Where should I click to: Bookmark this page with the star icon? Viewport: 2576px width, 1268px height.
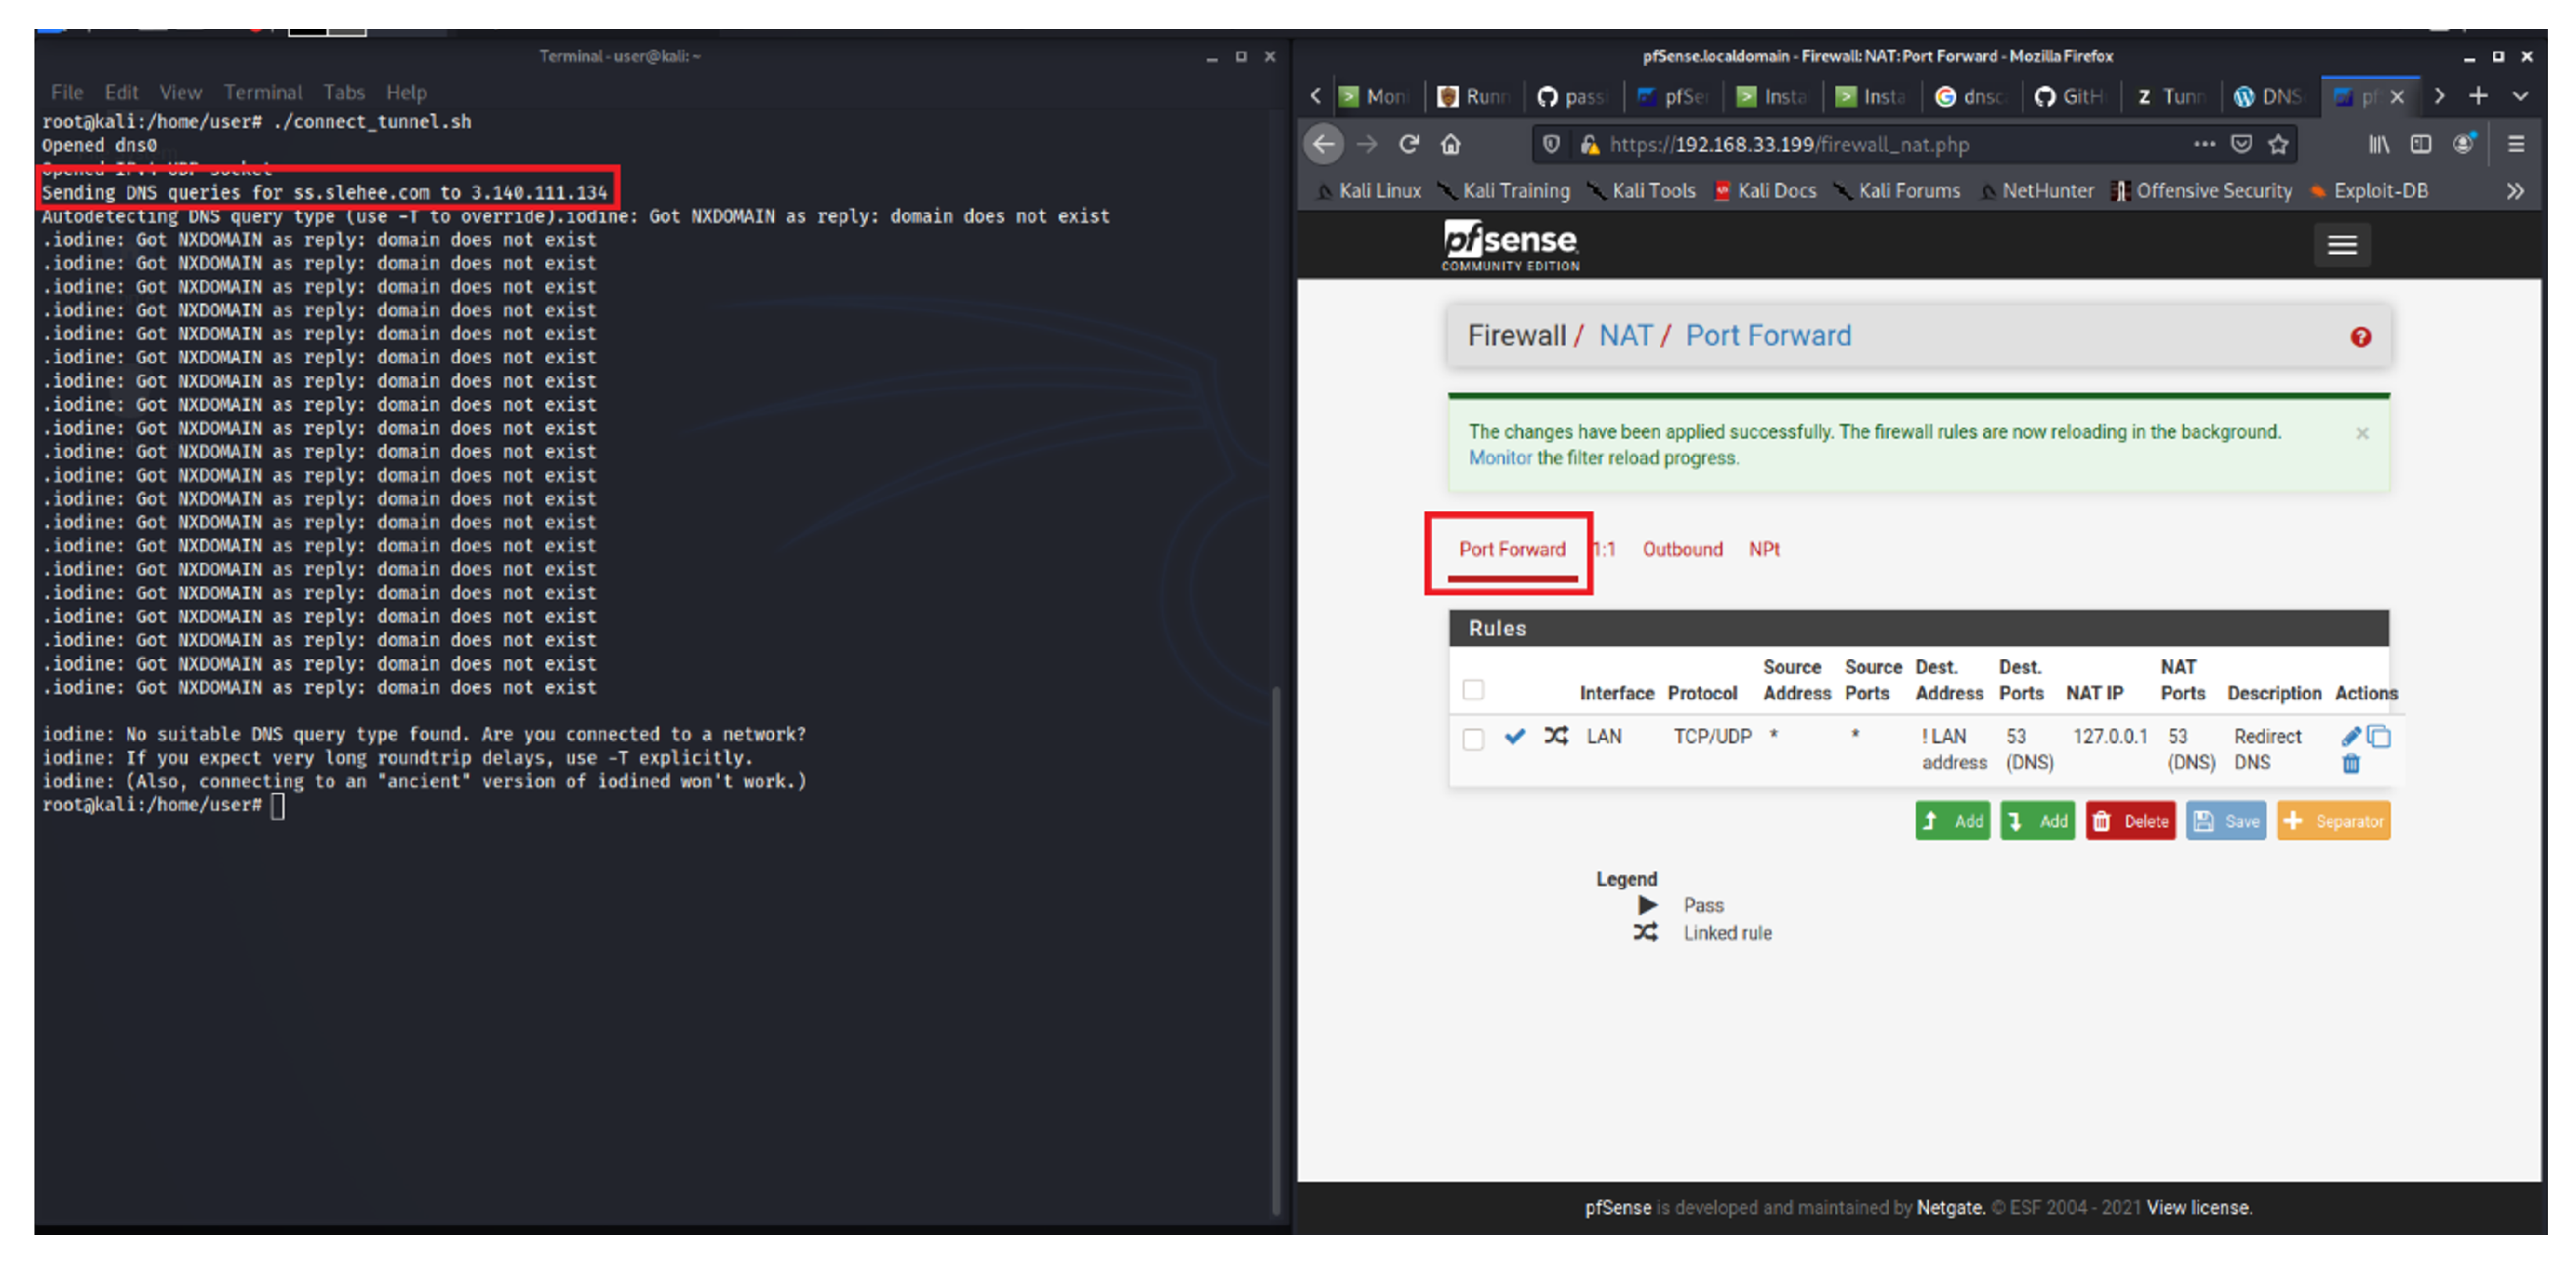coord(2278,144)
